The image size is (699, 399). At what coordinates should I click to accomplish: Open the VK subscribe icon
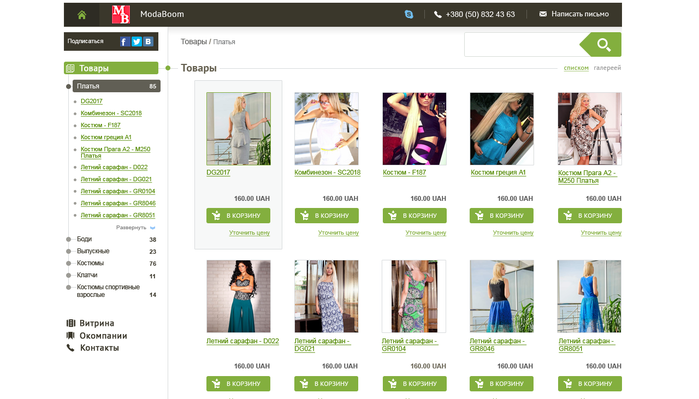click(x=148, y=41)
